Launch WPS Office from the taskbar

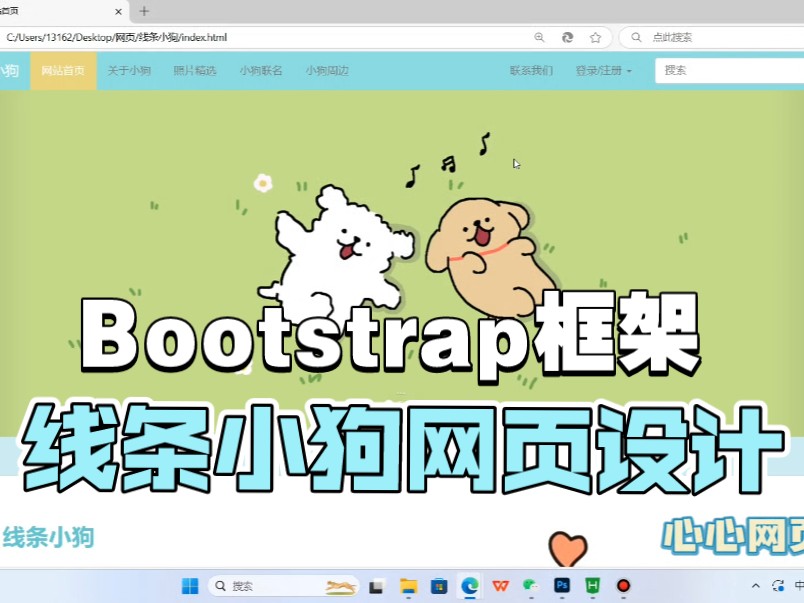pos(499,586)
